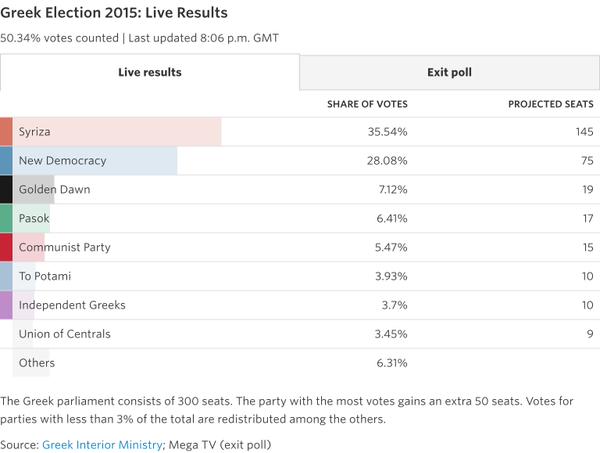
Task: Click the Pasok green color swatch
Action: (x=6, y=218)
